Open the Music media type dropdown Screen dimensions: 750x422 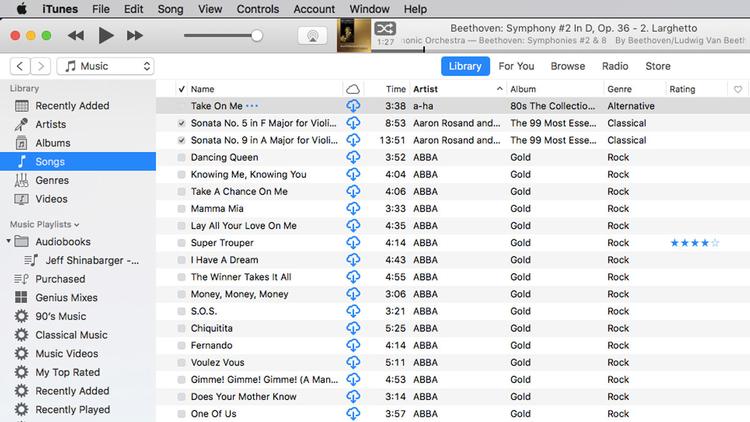(x=105, y=66)
